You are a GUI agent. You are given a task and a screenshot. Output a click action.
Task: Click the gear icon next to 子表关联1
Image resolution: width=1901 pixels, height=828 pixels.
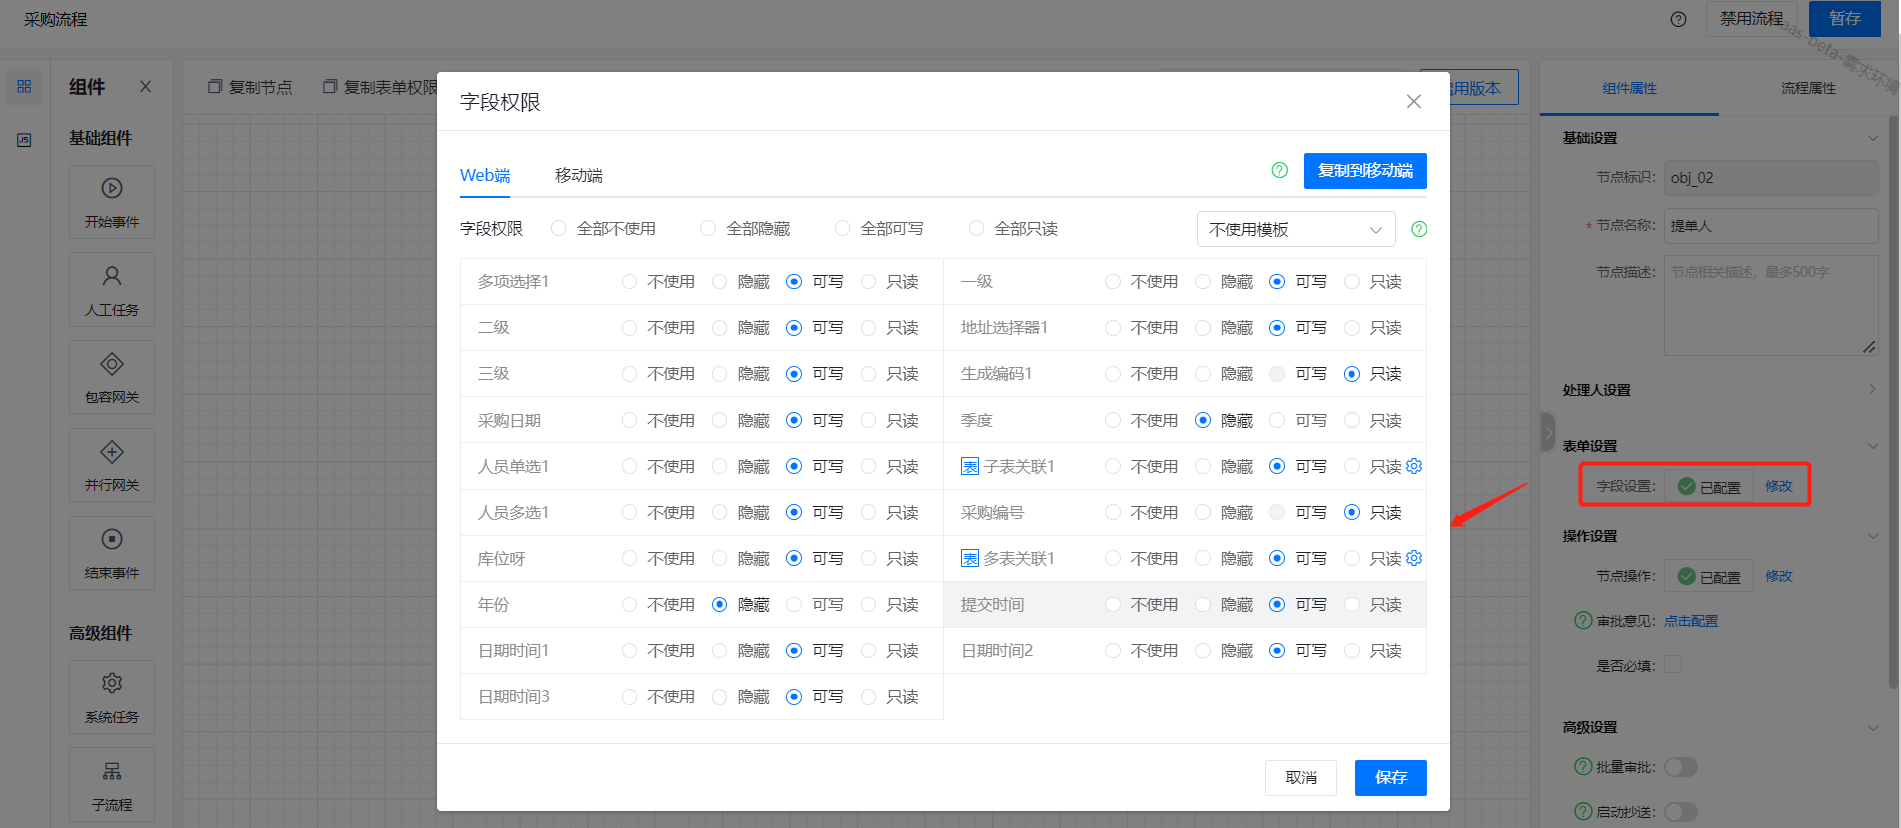pos(1414,466)
